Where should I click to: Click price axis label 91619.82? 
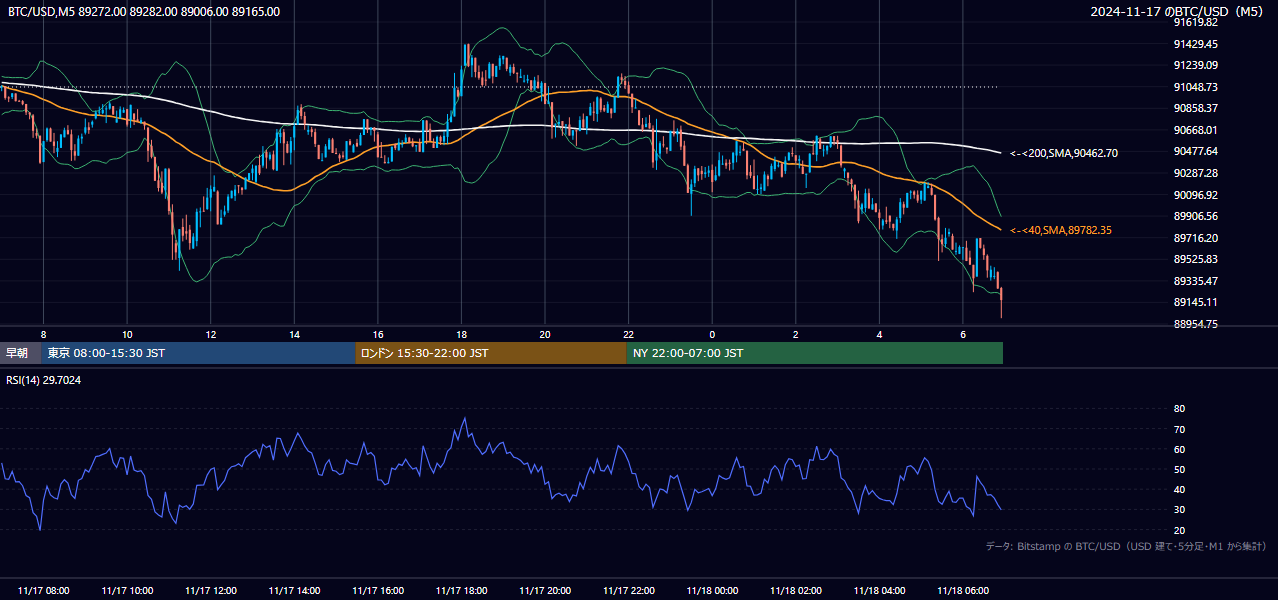[1196, 22]
